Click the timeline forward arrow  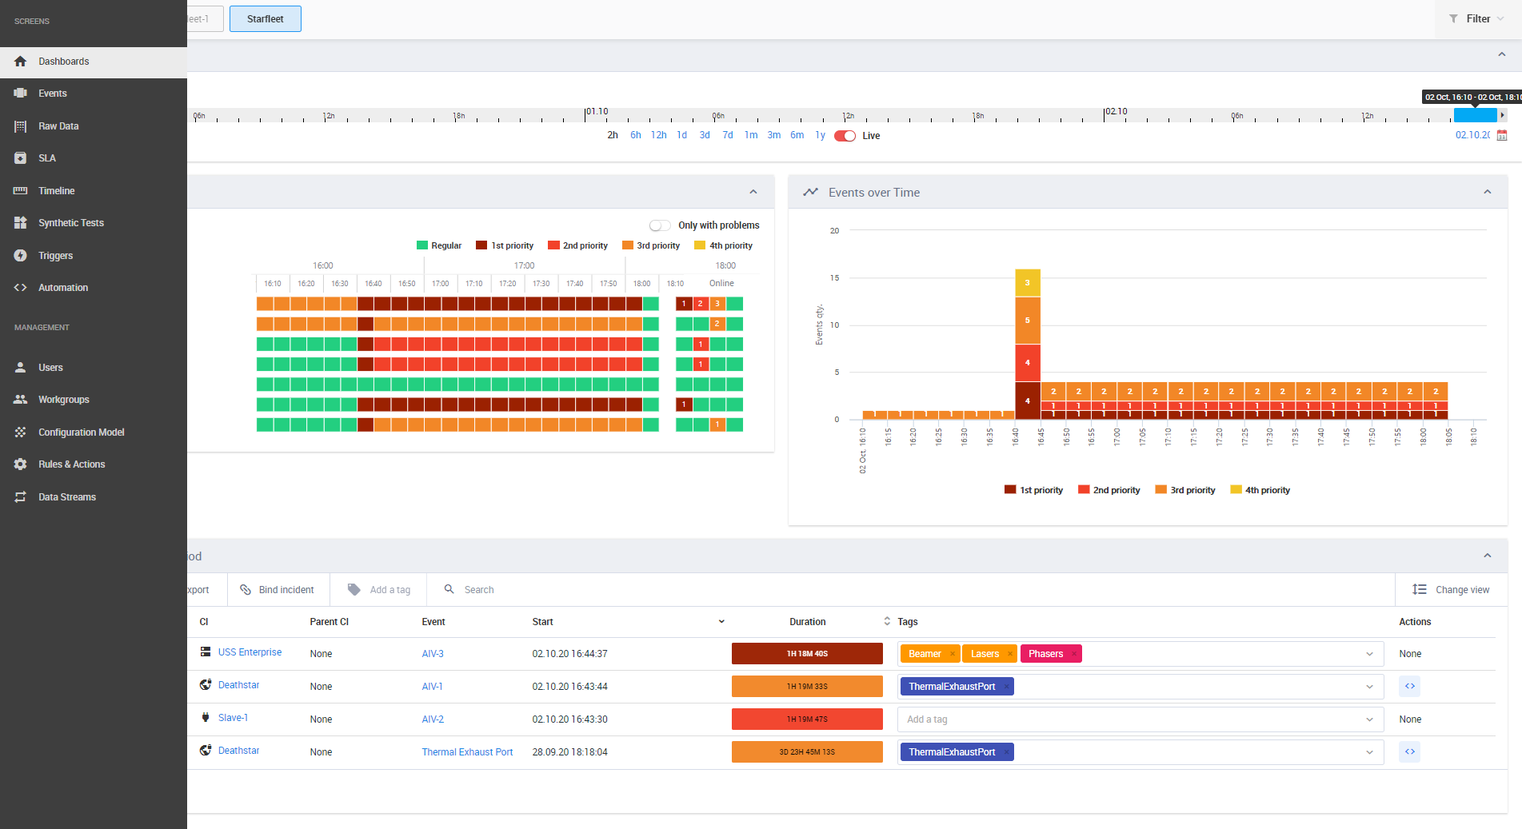1502,115
